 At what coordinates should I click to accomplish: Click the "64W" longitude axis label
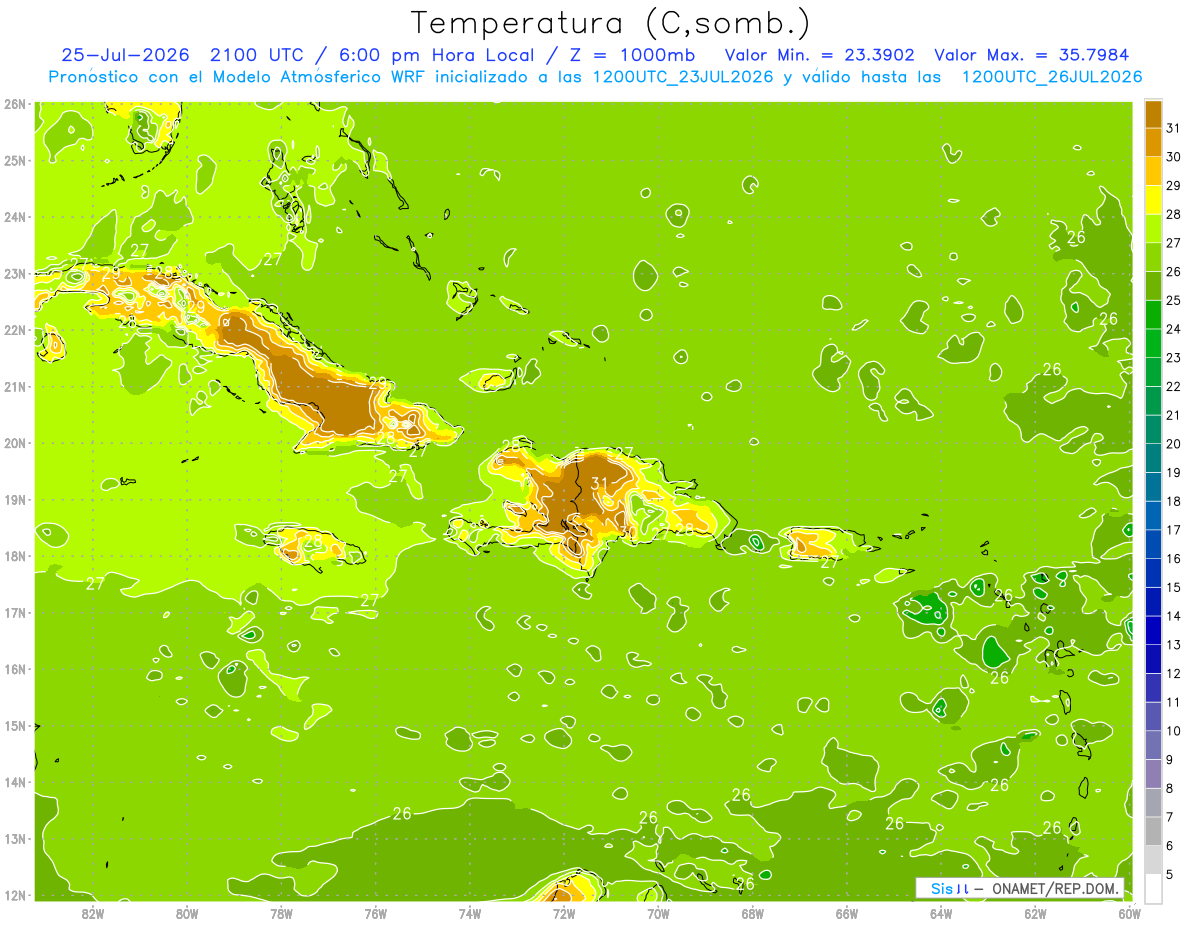(x=941, y=913)
